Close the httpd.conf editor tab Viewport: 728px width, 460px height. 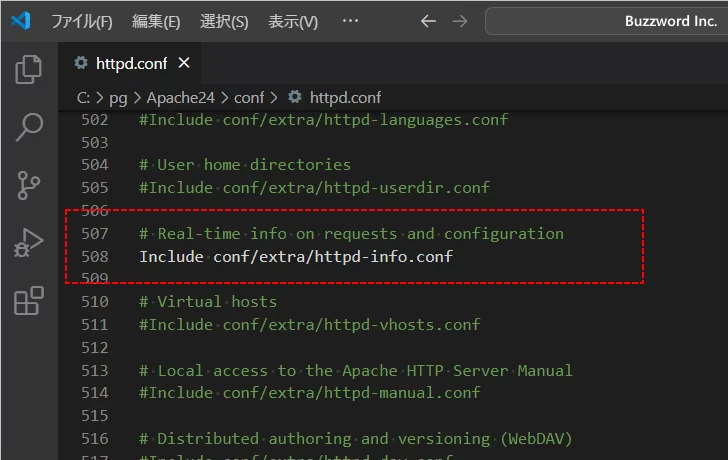(184, 63)
